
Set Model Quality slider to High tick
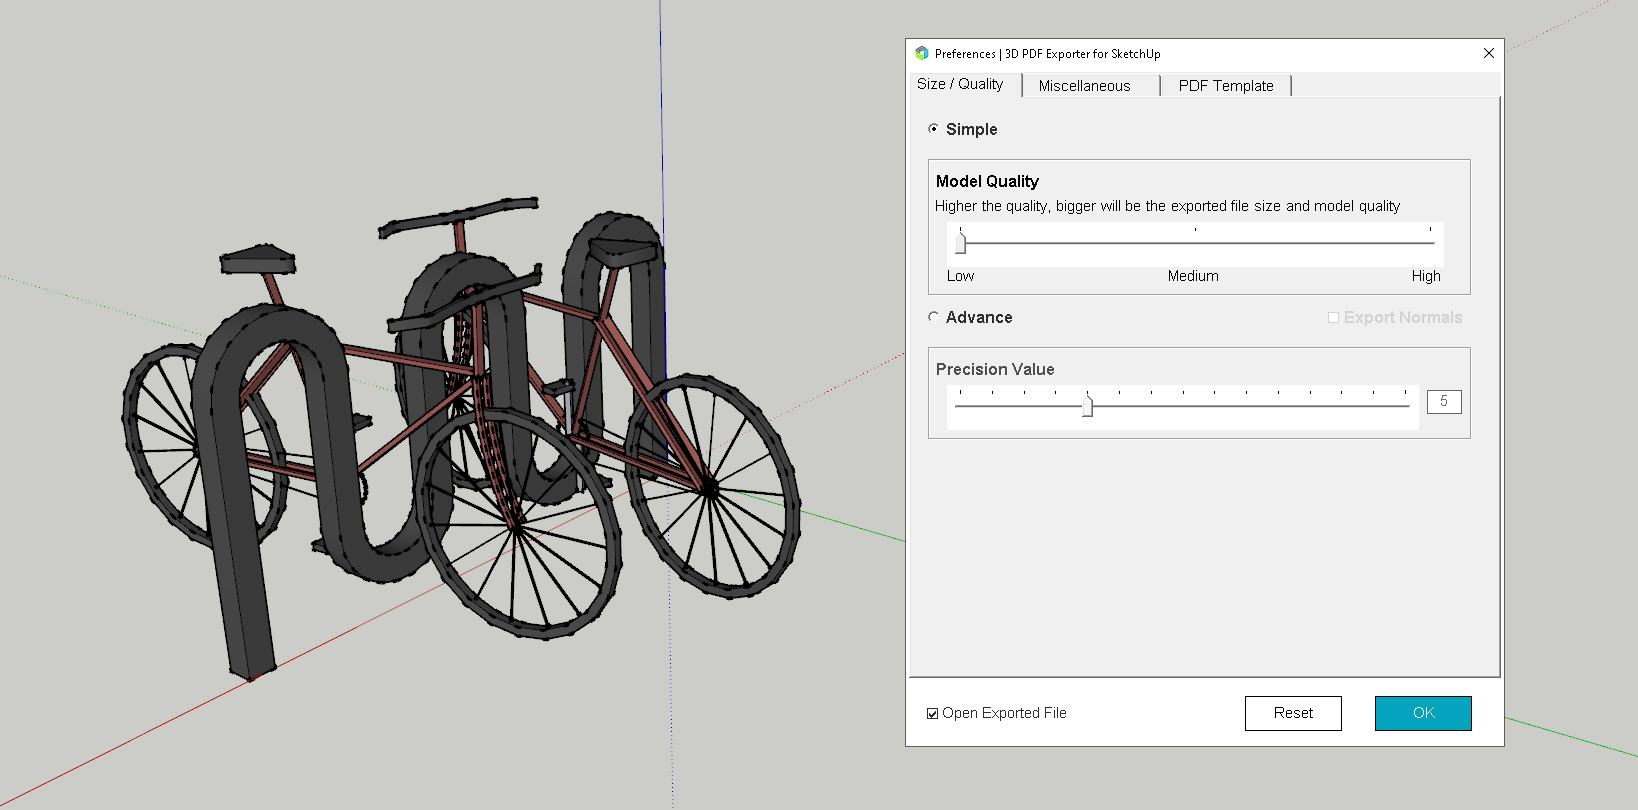tap(1430, 243)
